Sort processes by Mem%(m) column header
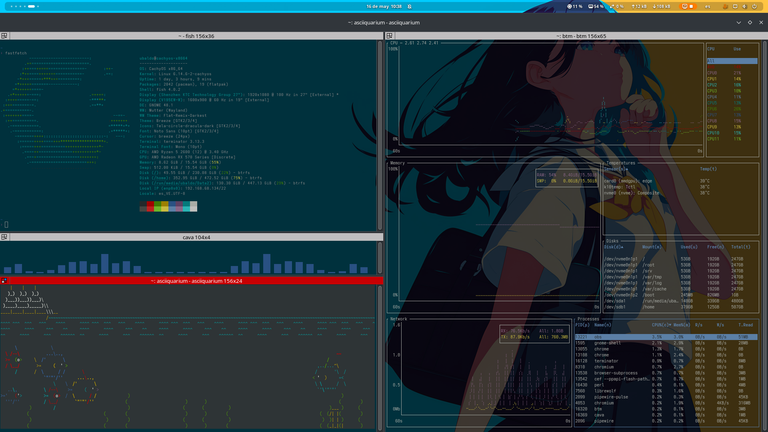 (681, 325)
